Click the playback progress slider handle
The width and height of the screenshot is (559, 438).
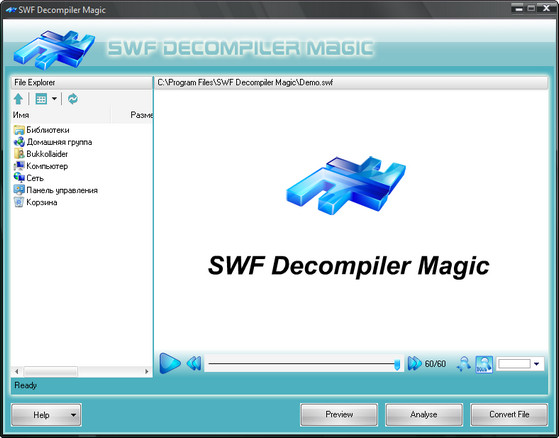[397, 365]
